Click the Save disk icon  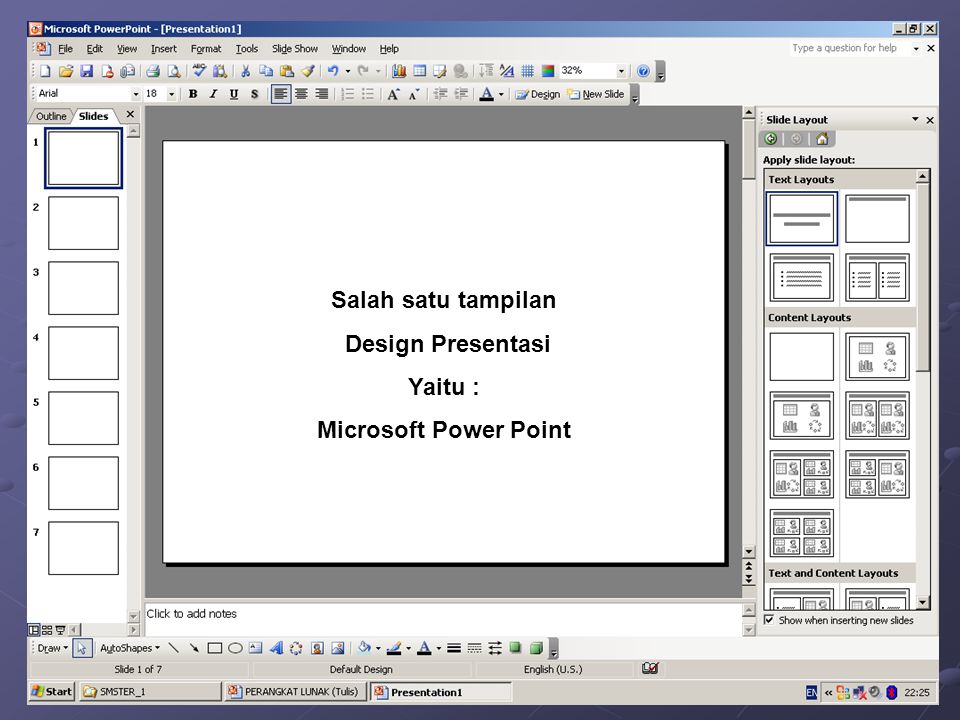(x=86, y=71)
